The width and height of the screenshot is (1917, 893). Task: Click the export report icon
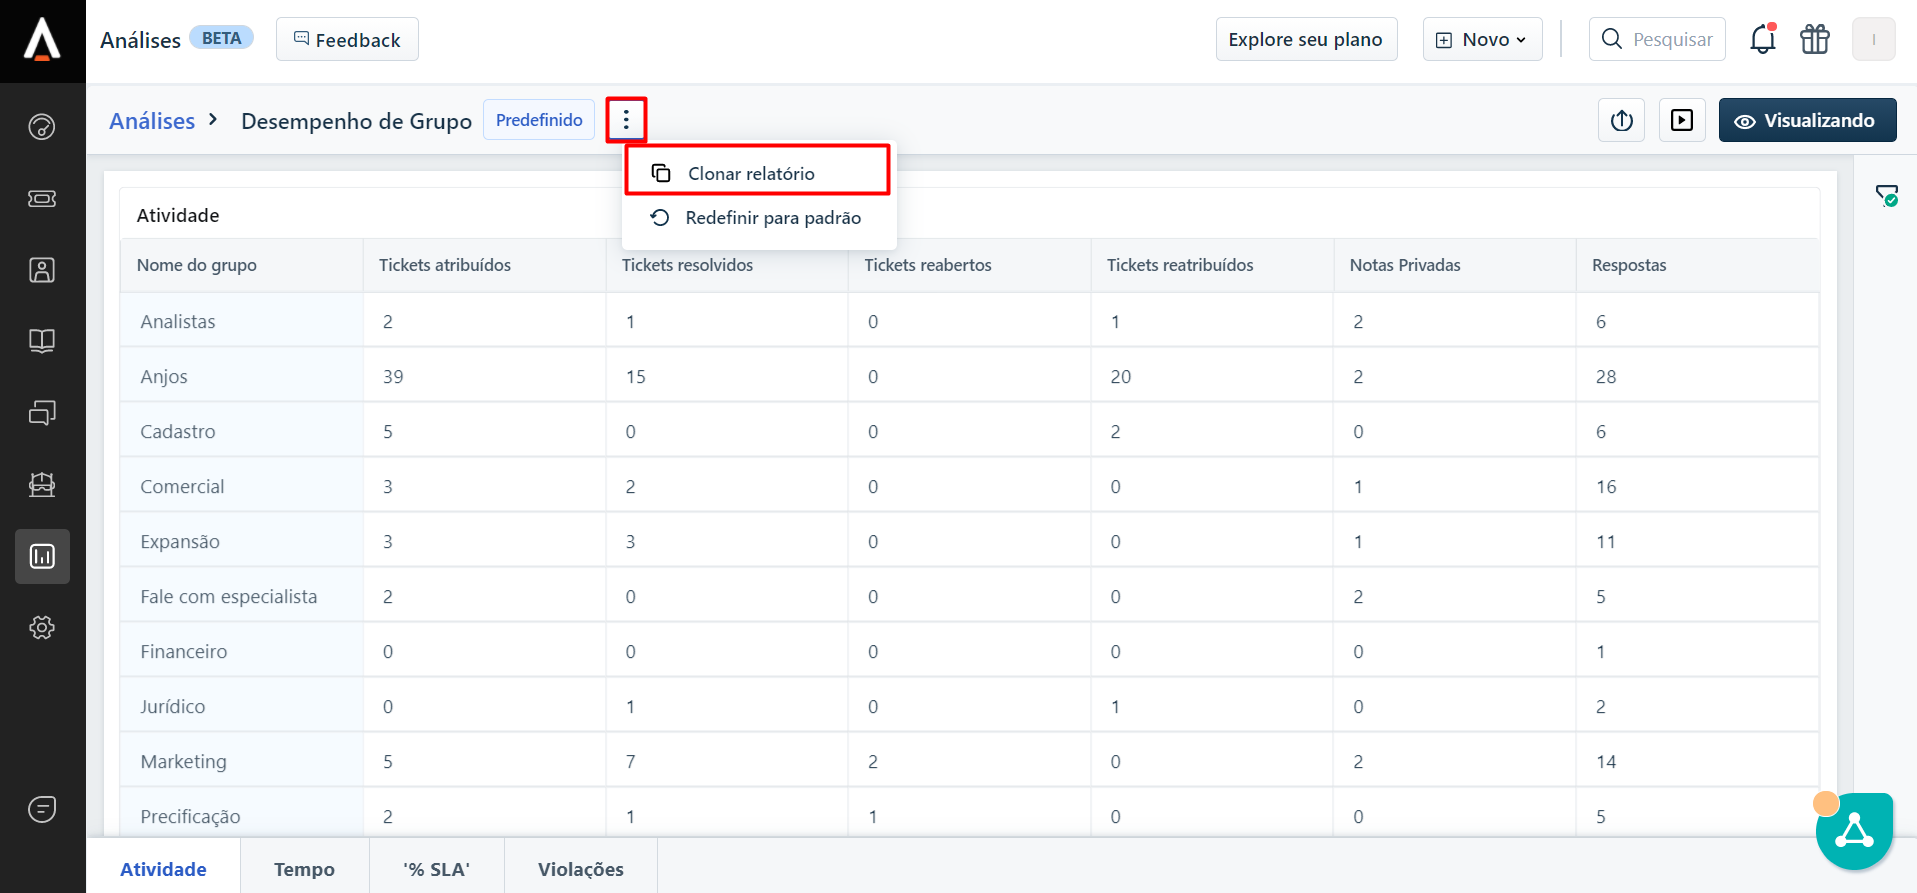click(1621, 121)
